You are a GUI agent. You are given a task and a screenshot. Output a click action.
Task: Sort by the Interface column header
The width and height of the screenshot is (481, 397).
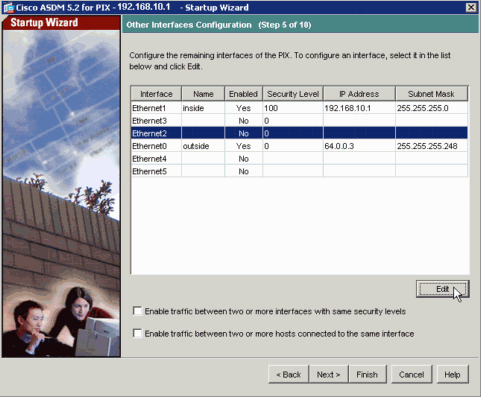tap(156, 94)
